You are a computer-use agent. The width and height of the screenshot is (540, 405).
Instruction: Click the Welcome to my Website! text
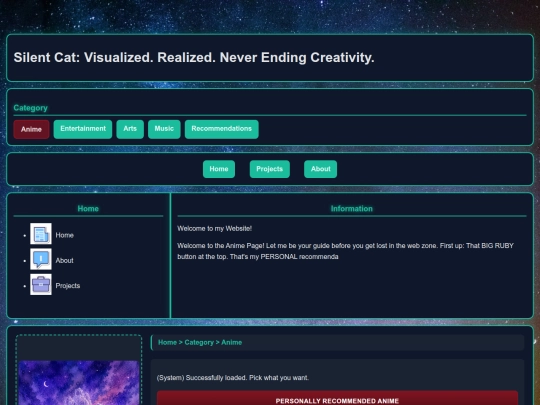pos(215,229)
